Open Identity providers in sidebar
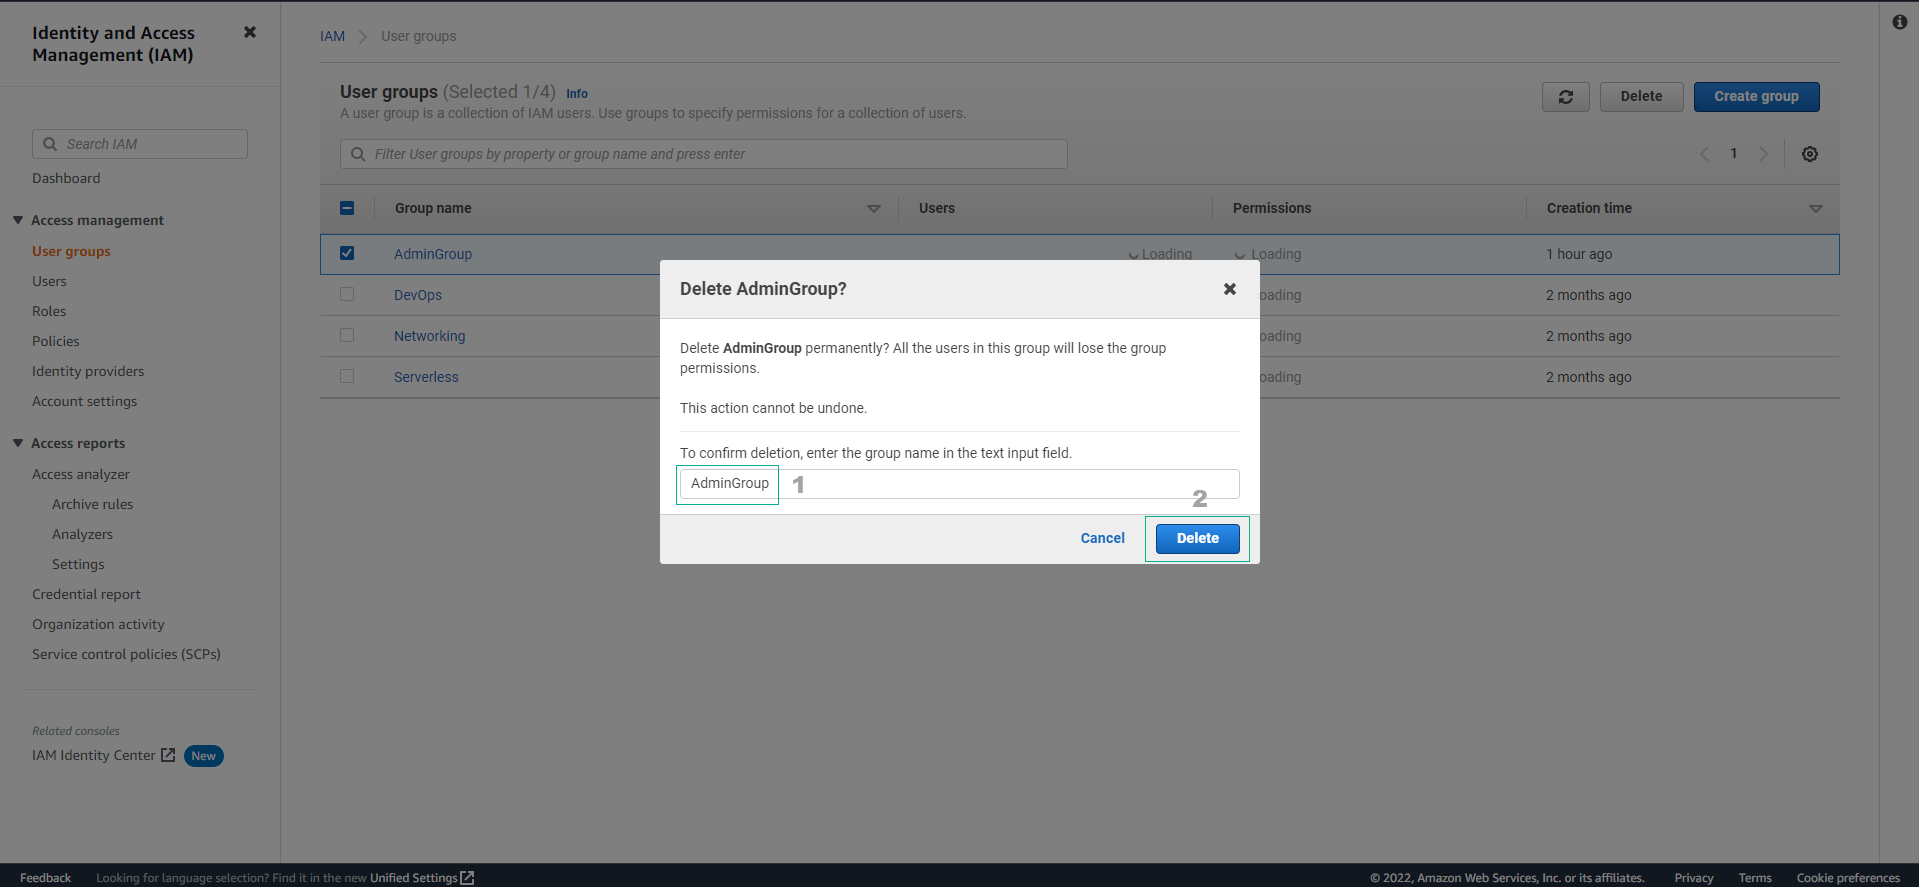The width and height of the screenshot is (1919, 887). (x=88, y=371)
